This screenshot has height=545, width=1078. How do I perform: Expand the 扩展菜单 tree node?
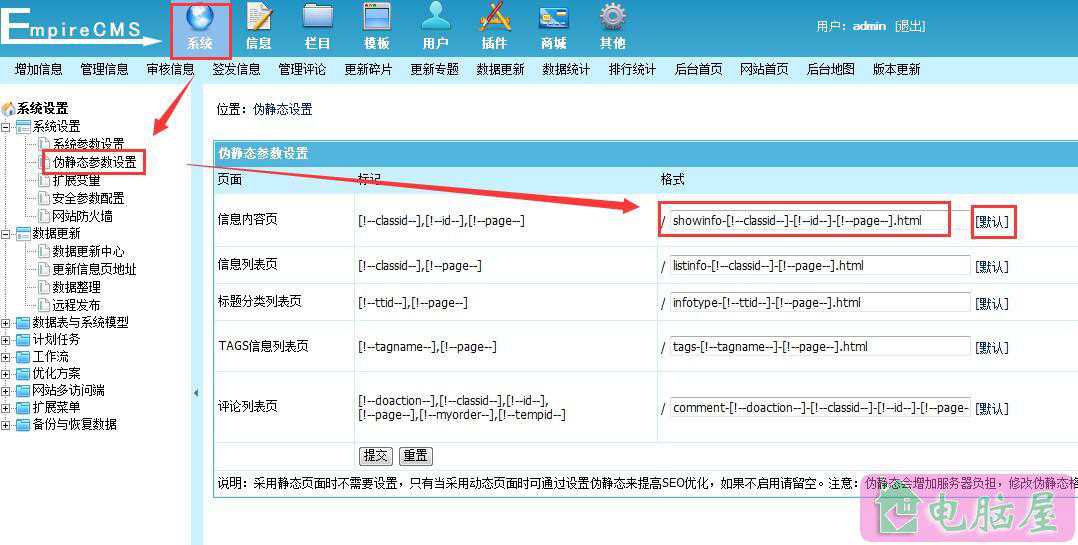click(6, 408)
